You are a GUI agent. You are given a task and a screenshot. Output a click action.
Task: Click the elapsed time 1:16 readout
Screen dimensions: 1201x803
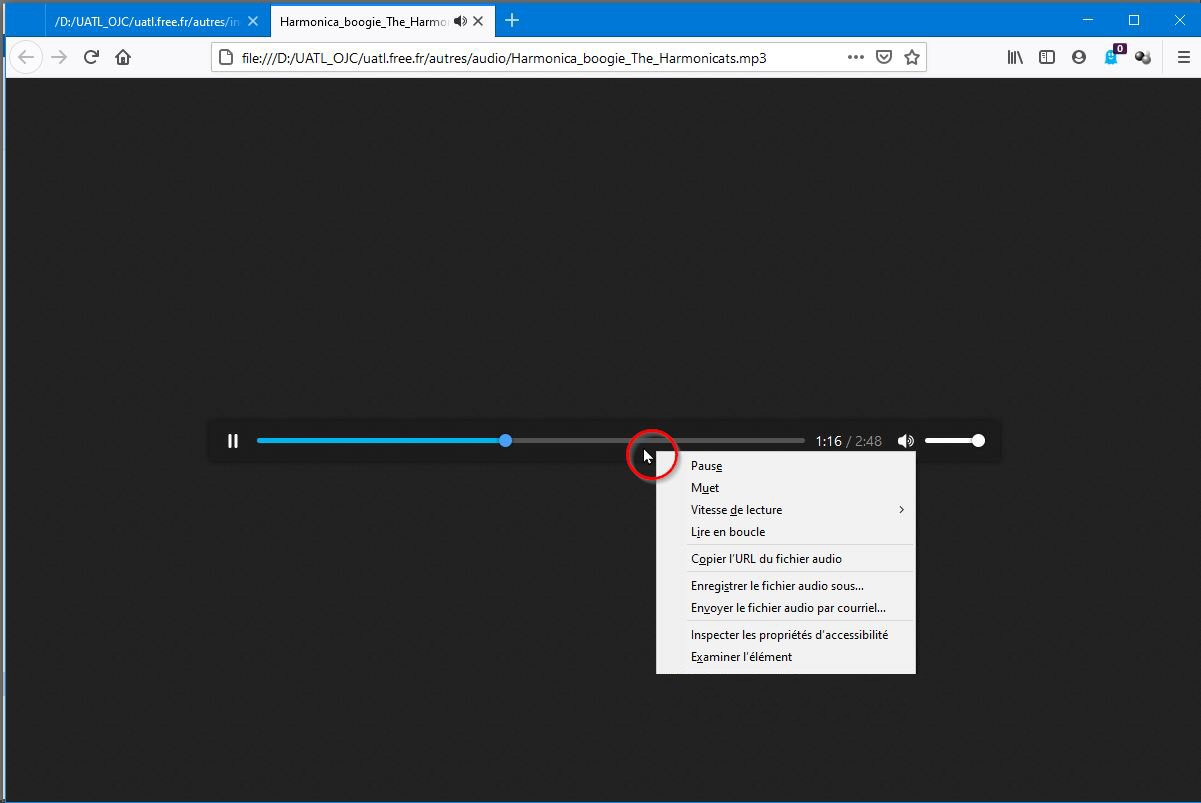click(828, 441)
